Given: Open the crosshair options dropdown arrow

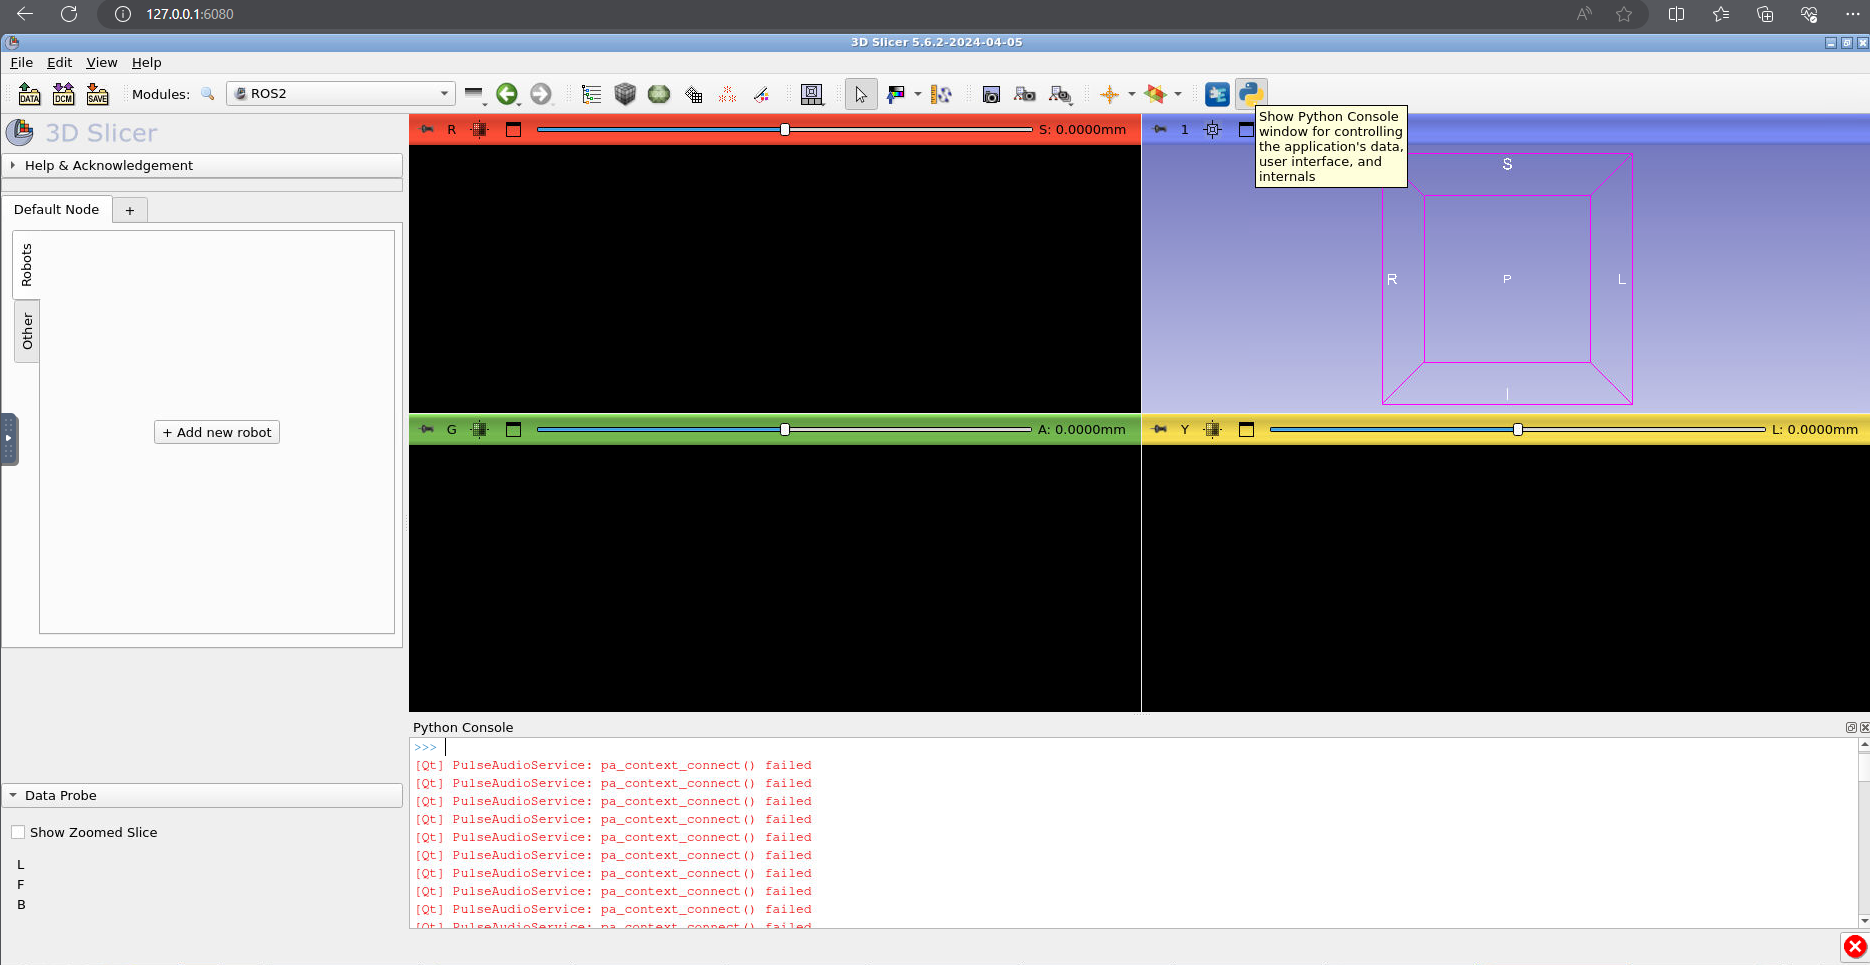Looking at the screenshot, I should point(1132,94).
